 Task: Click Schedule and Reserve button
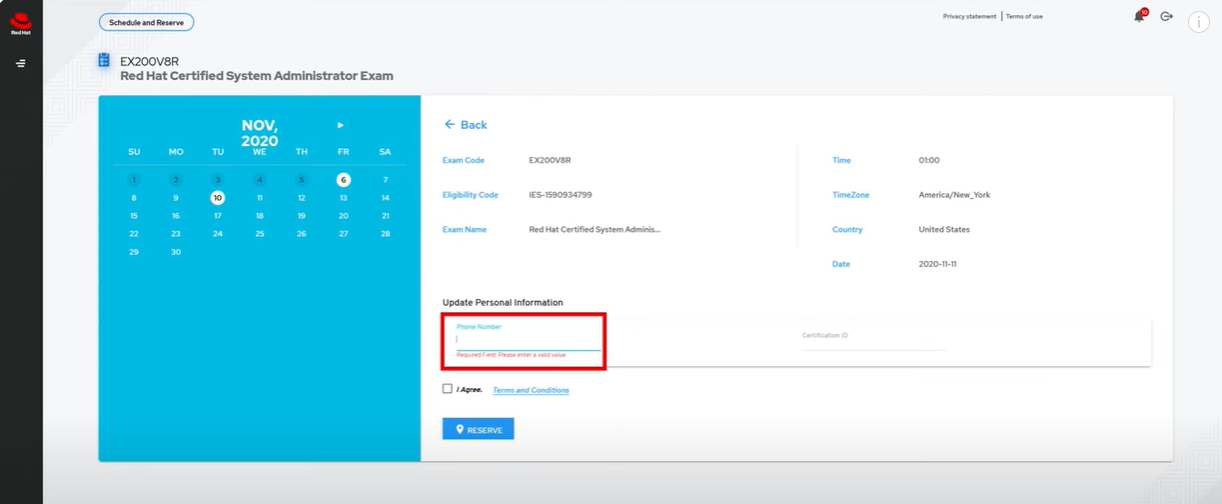click(146, 22)
